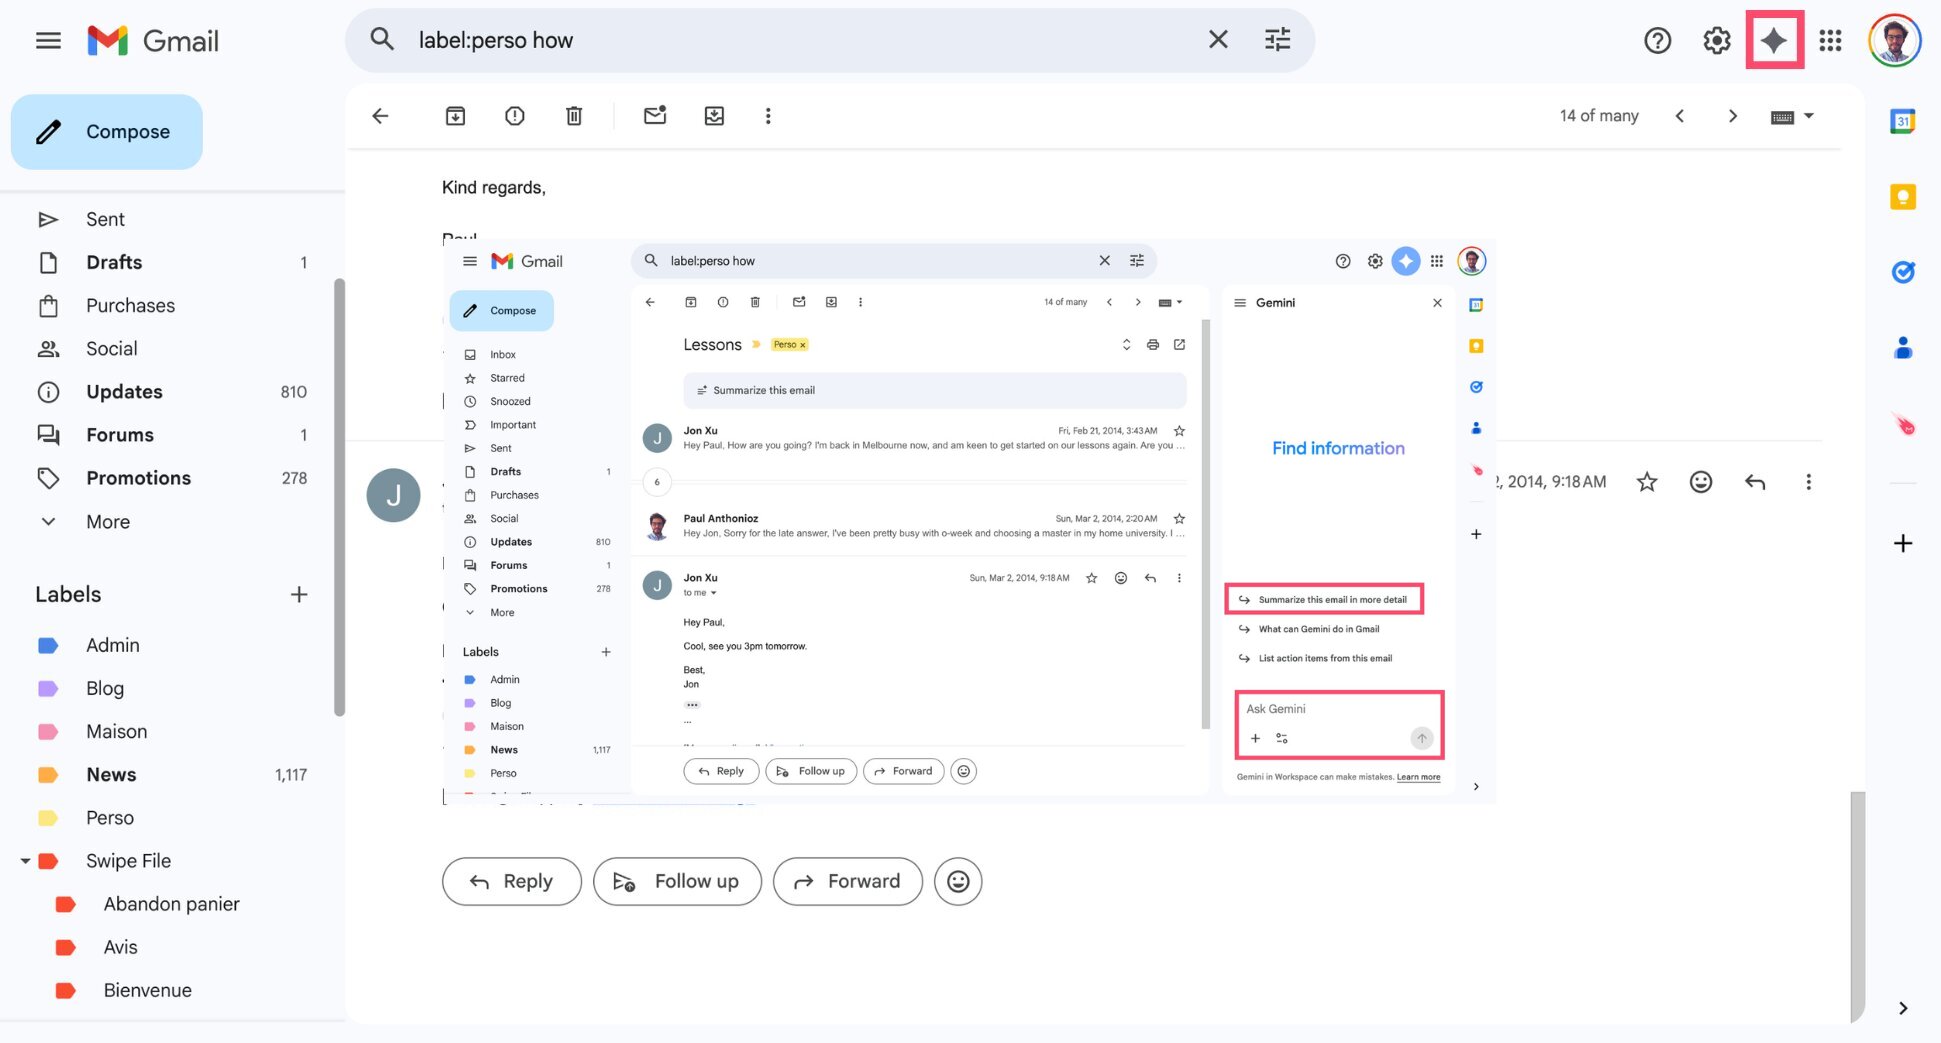Delete this conversation with the trash icon
The width and height of the screenshot is (1941, 1043).
pos(574,116)
